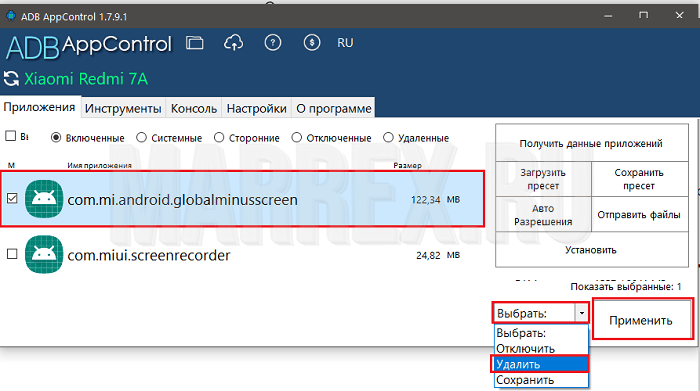Choose Выбрать: option in dropdown list

(542, 333)
